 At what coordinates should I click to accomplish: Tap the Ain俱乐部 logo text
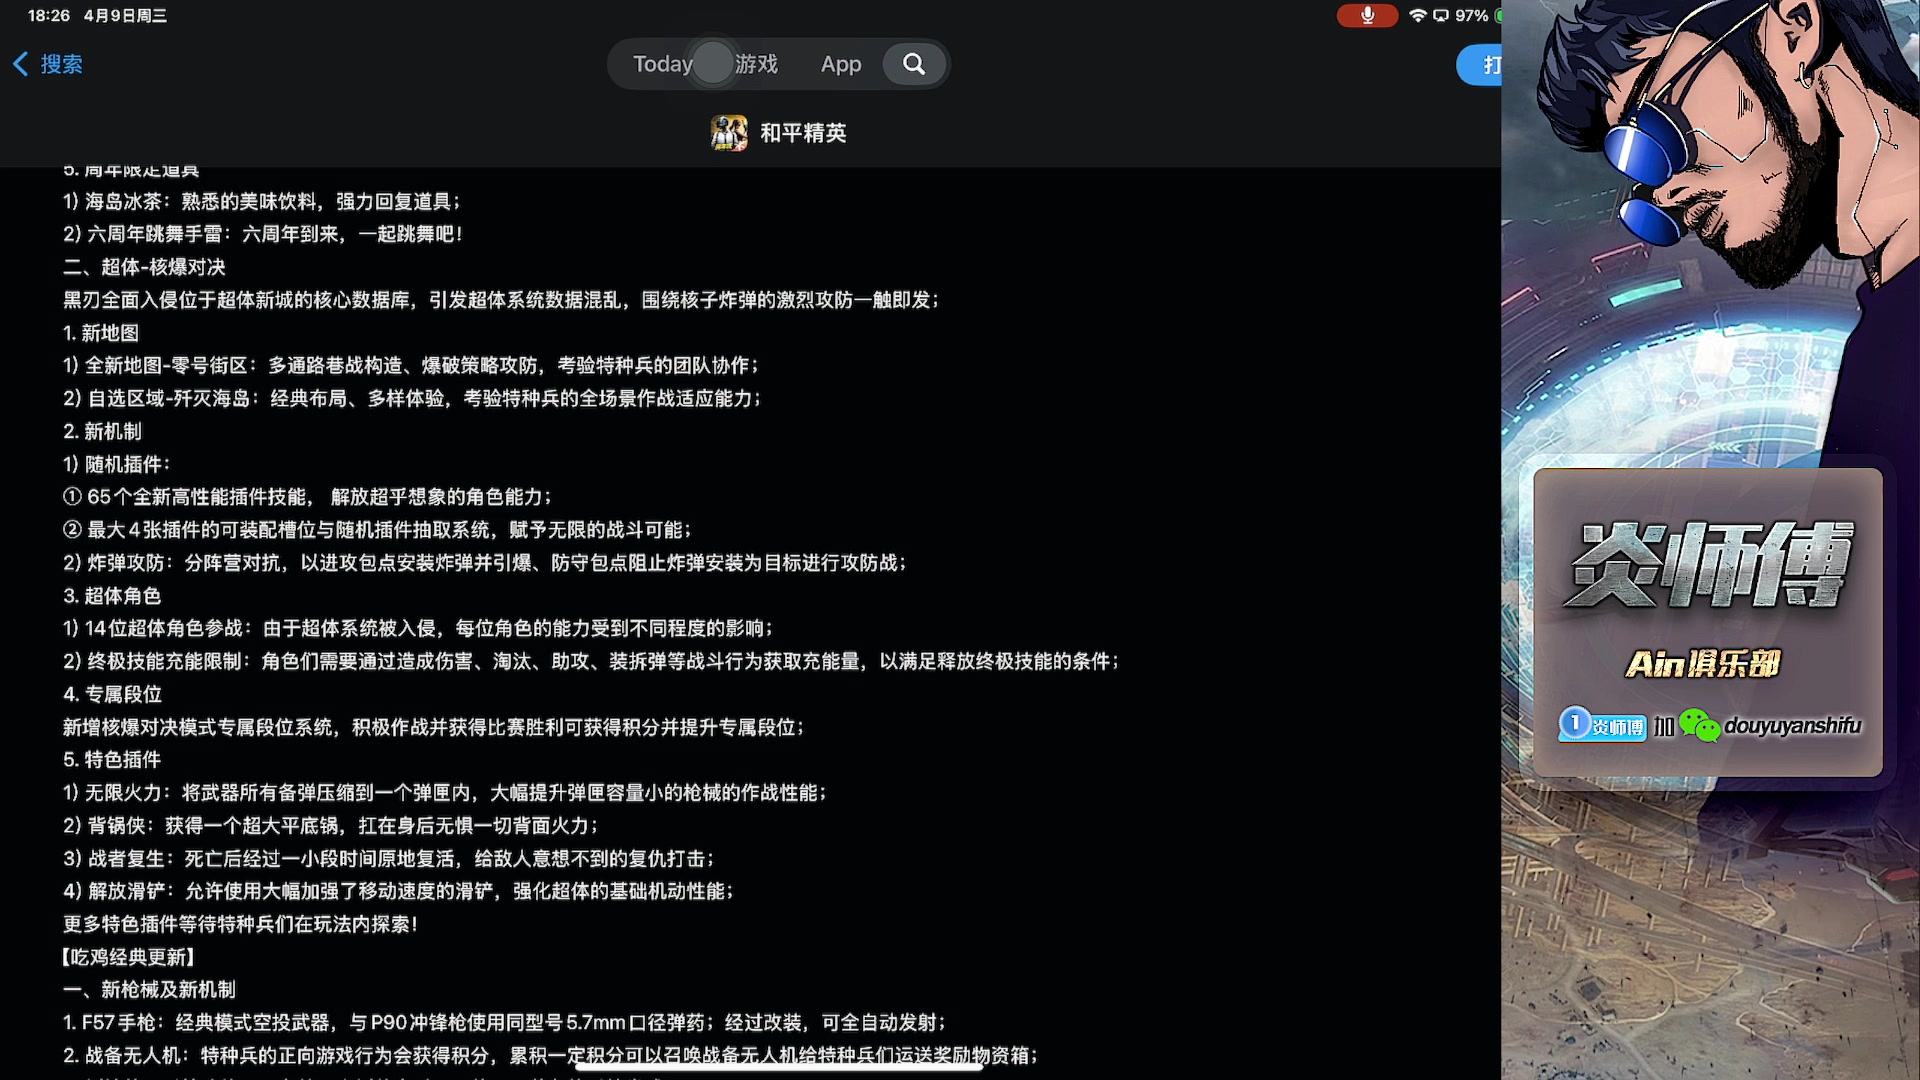point(1703,664)
